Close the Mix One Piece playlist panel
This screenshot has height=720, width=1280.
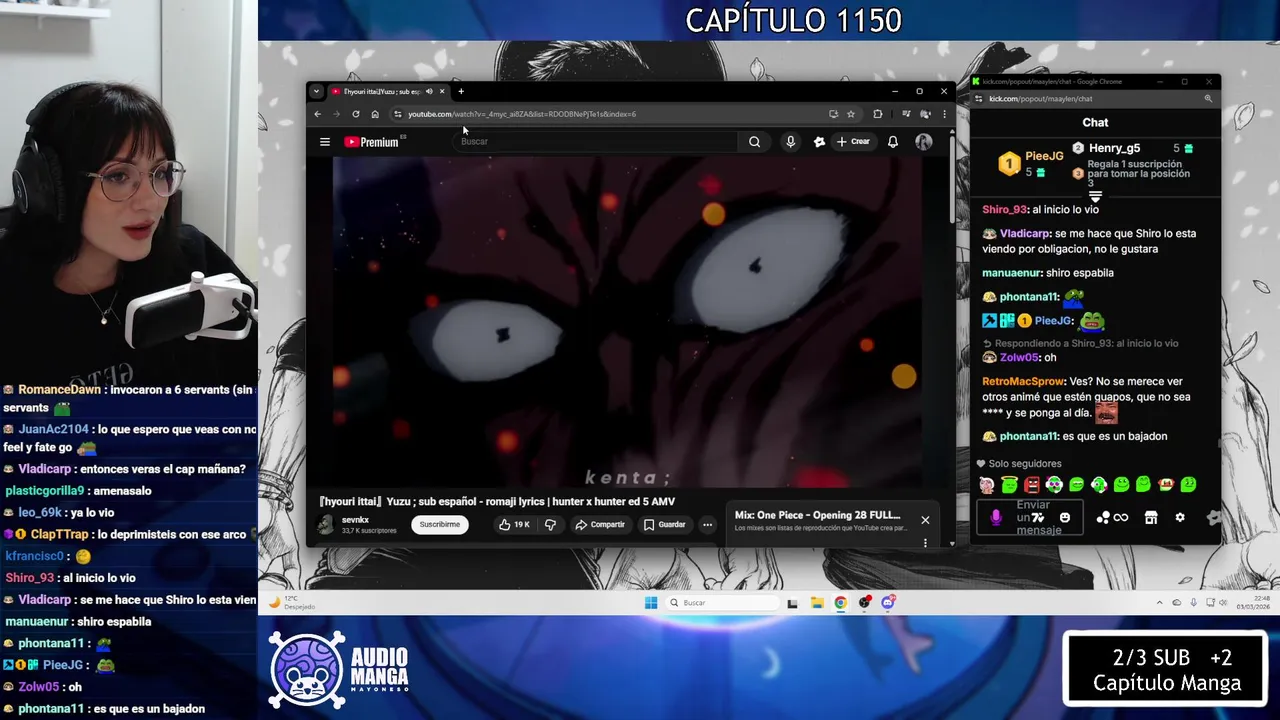(x=925, y=520)
